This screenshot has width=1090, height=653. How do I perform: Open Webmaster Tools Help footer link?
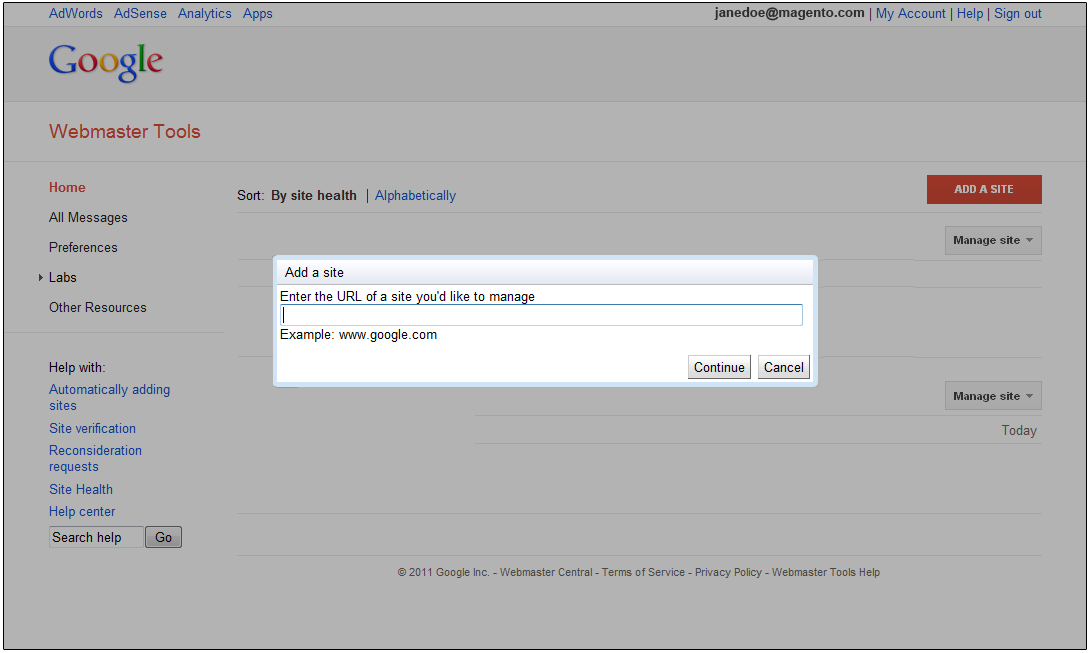click(826, 572)
